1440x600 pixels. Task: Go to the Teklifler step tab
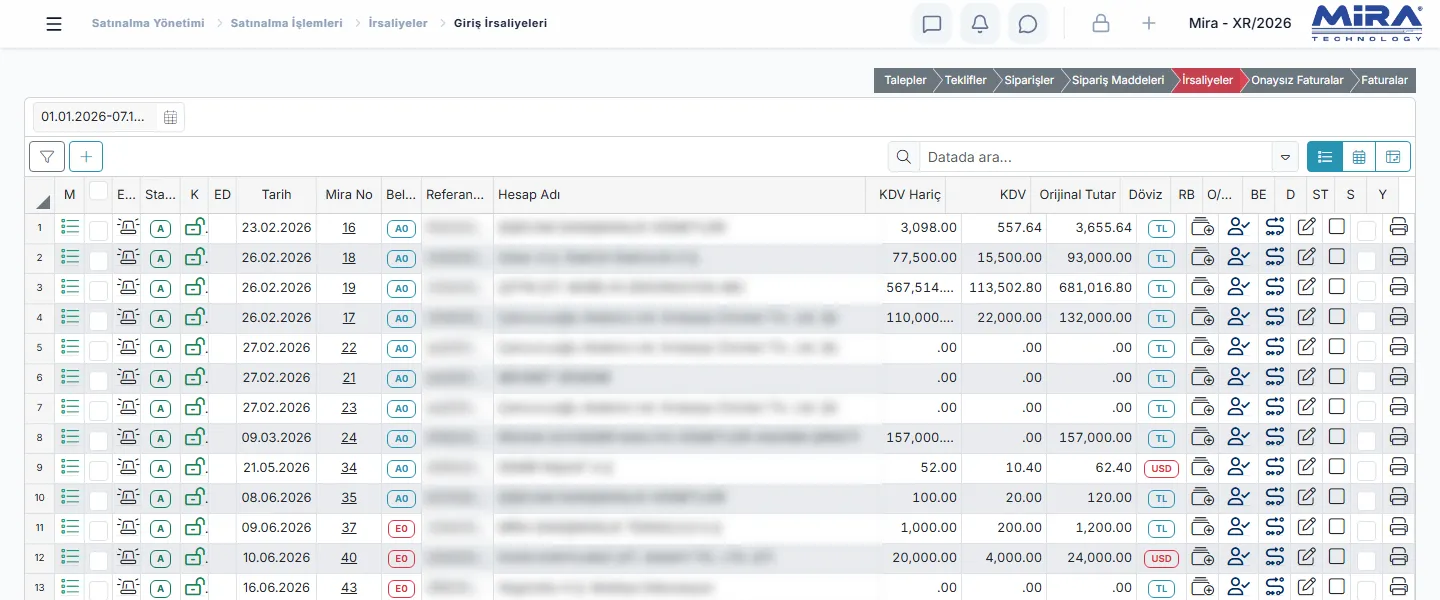pyautogui.click(x=965, y=80)
